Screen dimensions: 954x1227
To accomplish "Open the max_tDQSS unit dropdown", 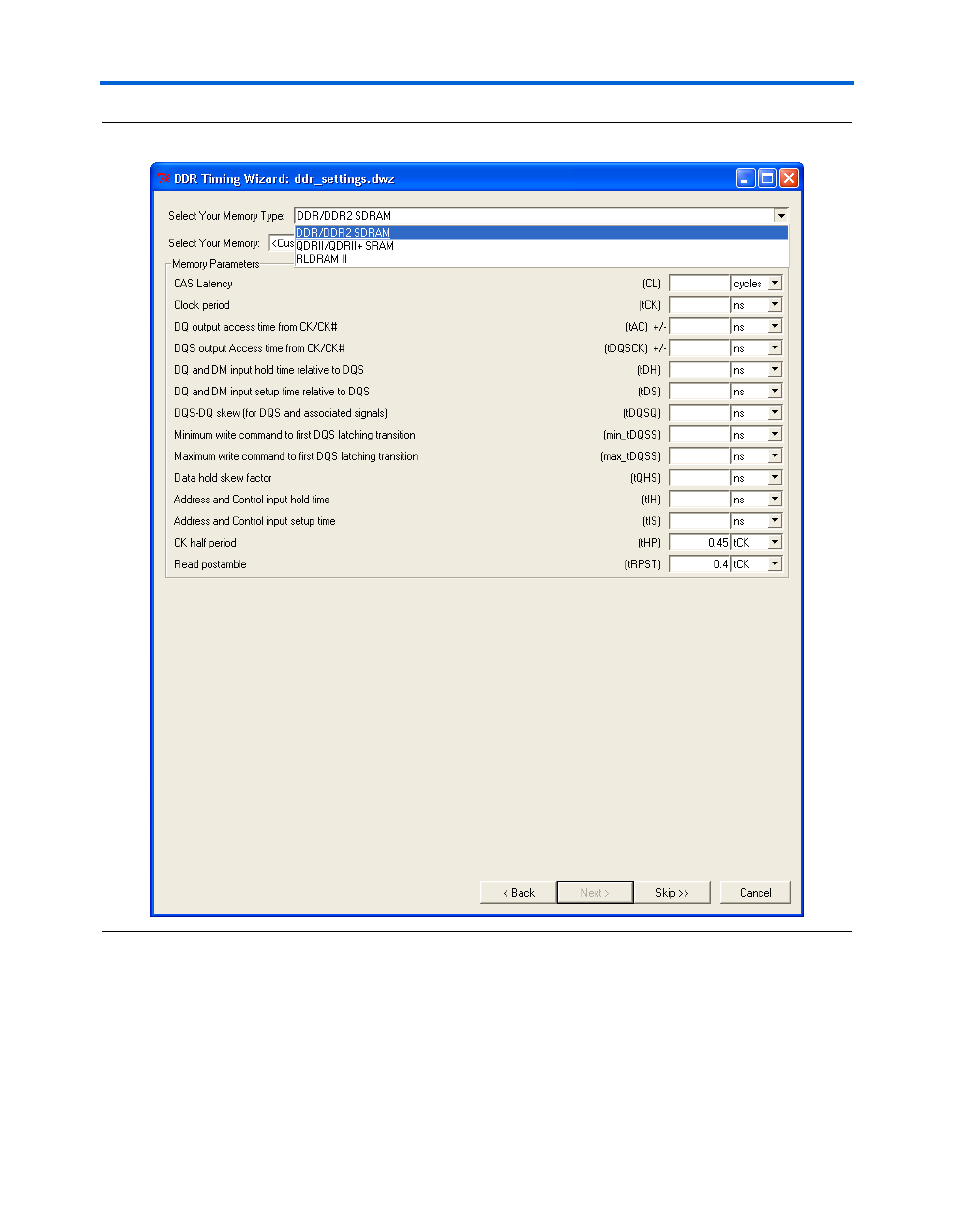I will click(x=774, y=456).
